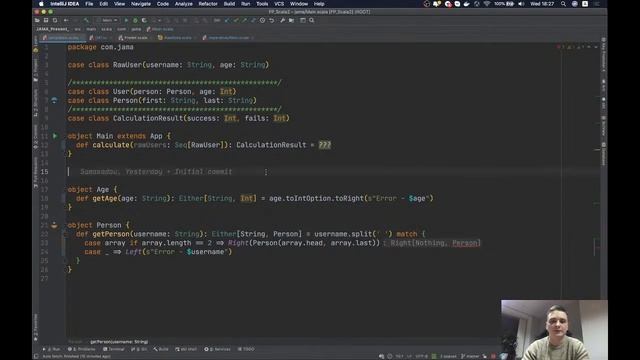
Task: Open the Favorites side panel tab
Action: pos(36,327)
